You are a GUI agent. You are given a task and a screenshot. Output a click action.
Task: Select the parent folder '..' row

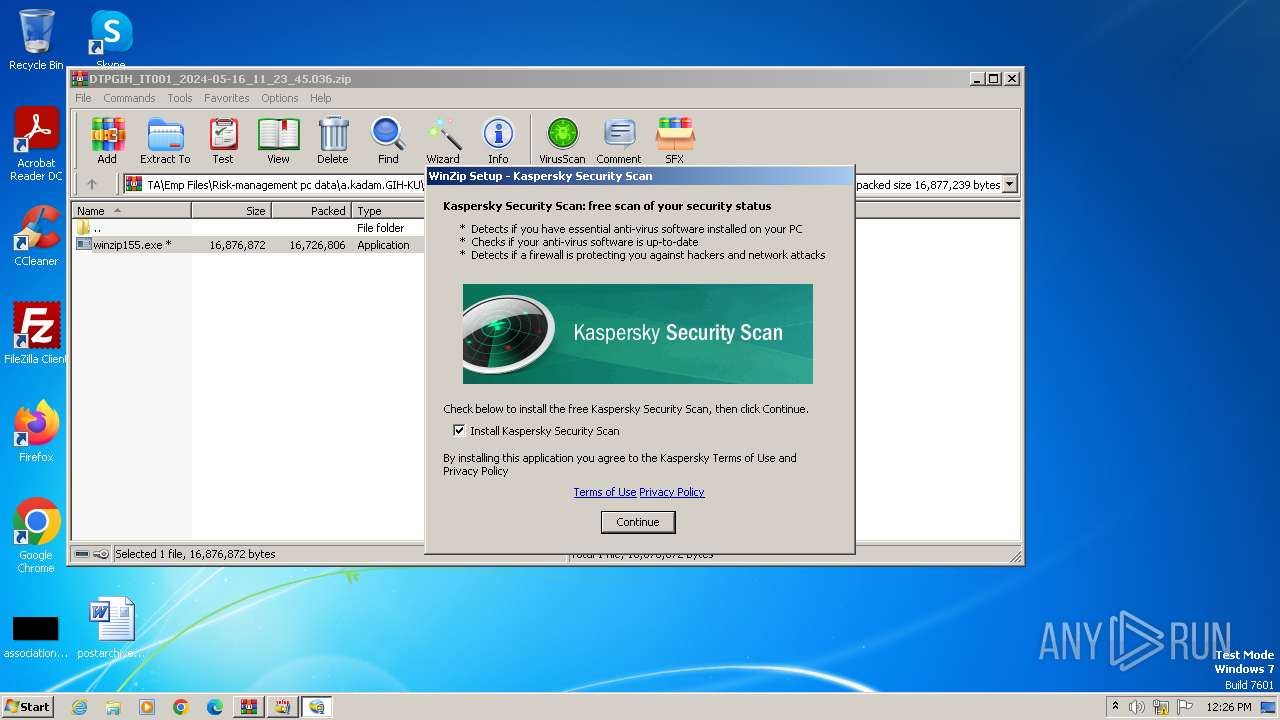(x=250, y=228)
